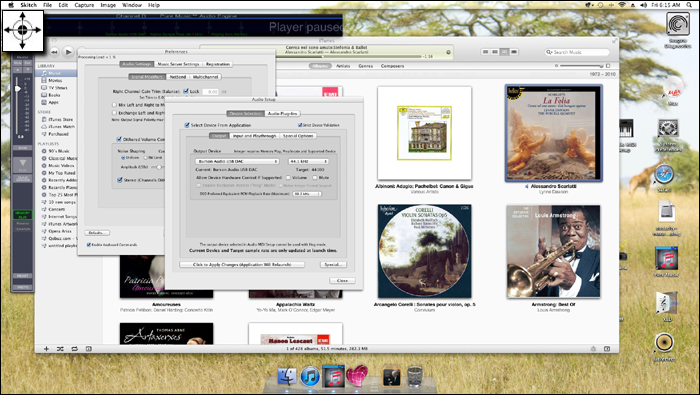Switch iTunes view to Artists
Viewport: 700px width, 395px height.
(343, 66)
